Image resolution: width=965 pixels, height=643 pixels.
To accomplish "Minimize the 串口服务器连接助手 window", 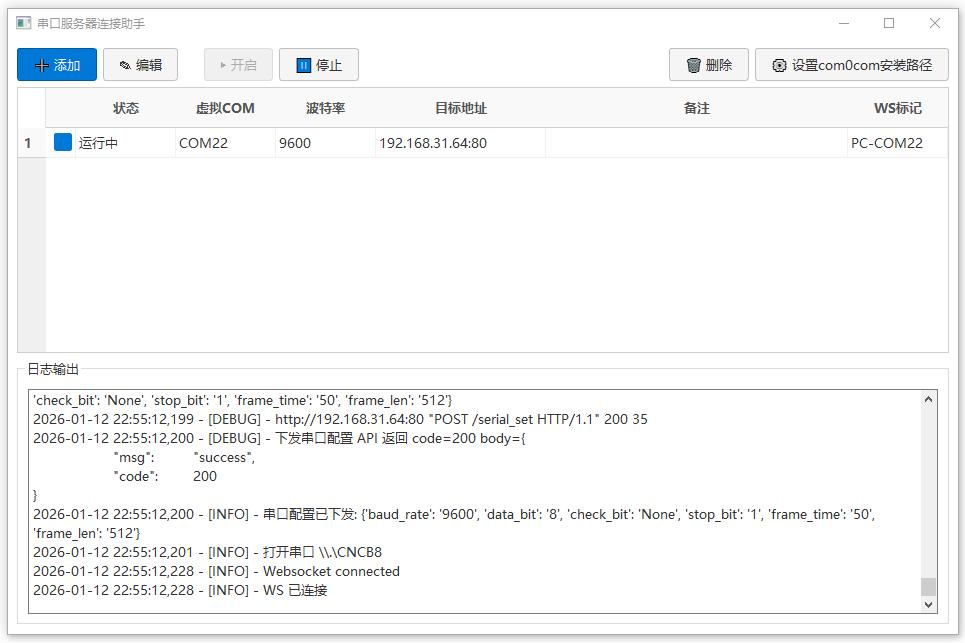I will 844,23.
